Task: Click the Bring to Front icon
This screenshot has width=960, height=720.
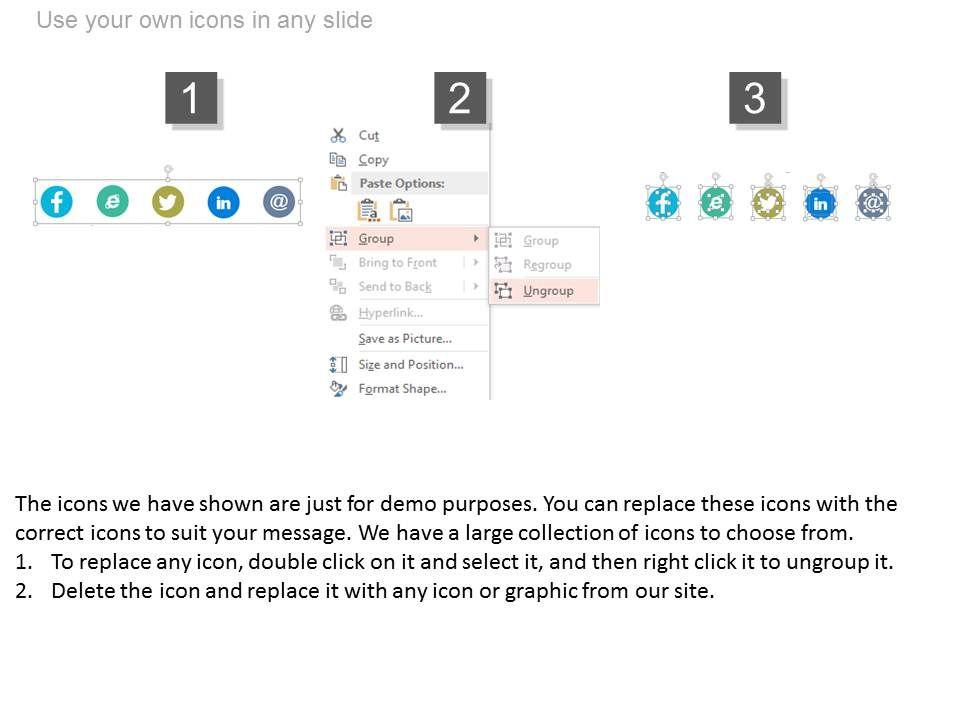Action: [x=338, y=263]
